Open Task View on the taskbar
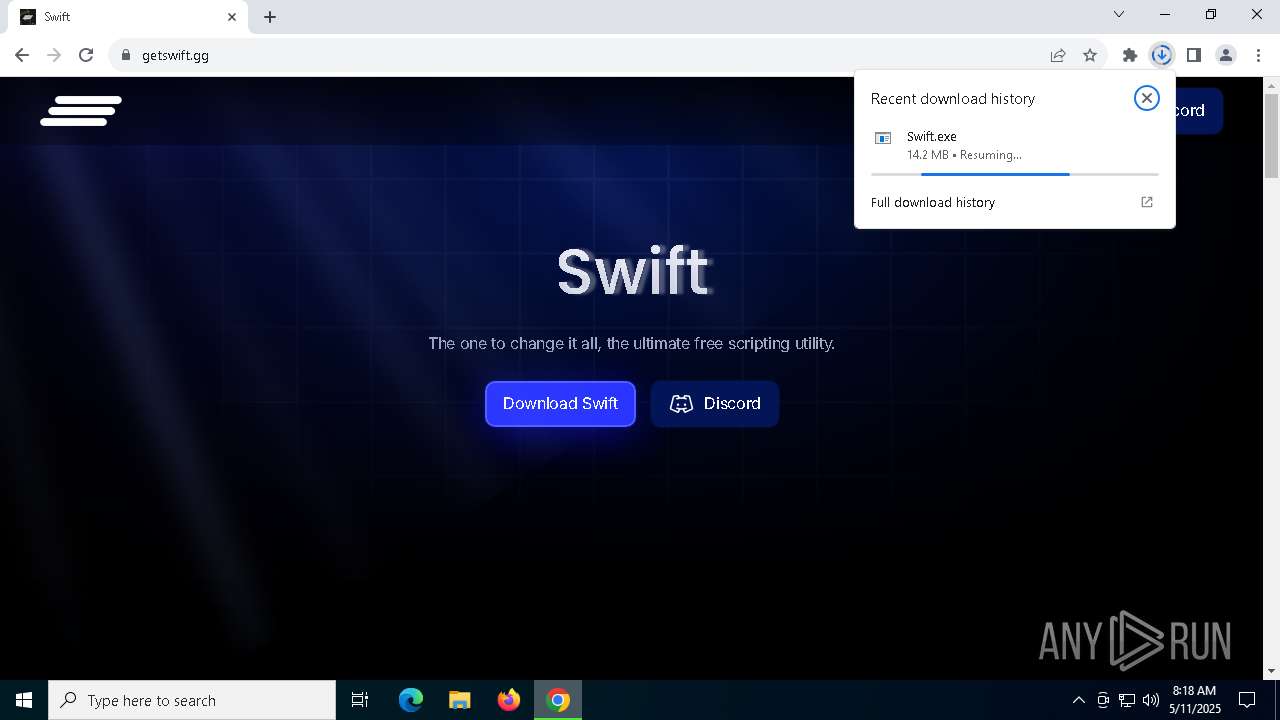The width and height of the screenshot is (1280, 720). point(360,700)
